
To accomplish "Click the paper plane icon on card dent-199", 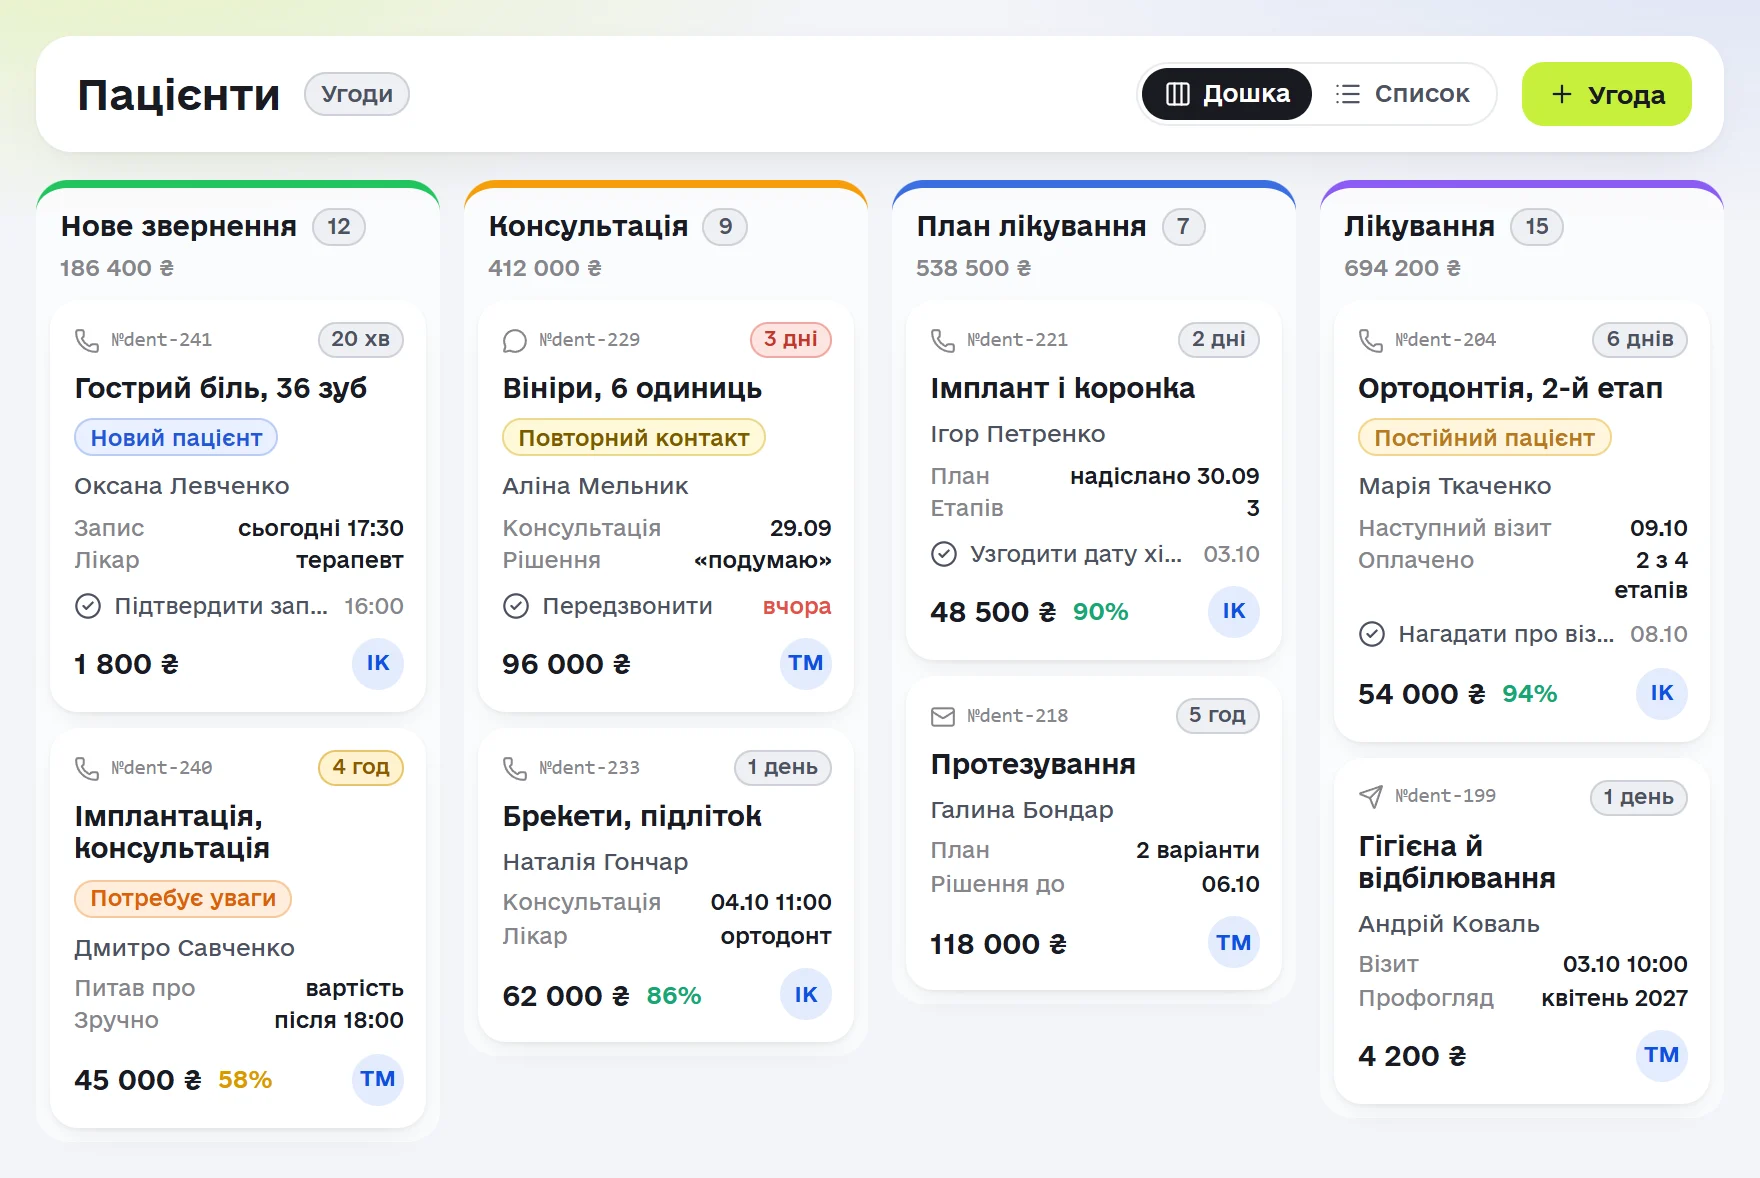I will click(1371, 796).
